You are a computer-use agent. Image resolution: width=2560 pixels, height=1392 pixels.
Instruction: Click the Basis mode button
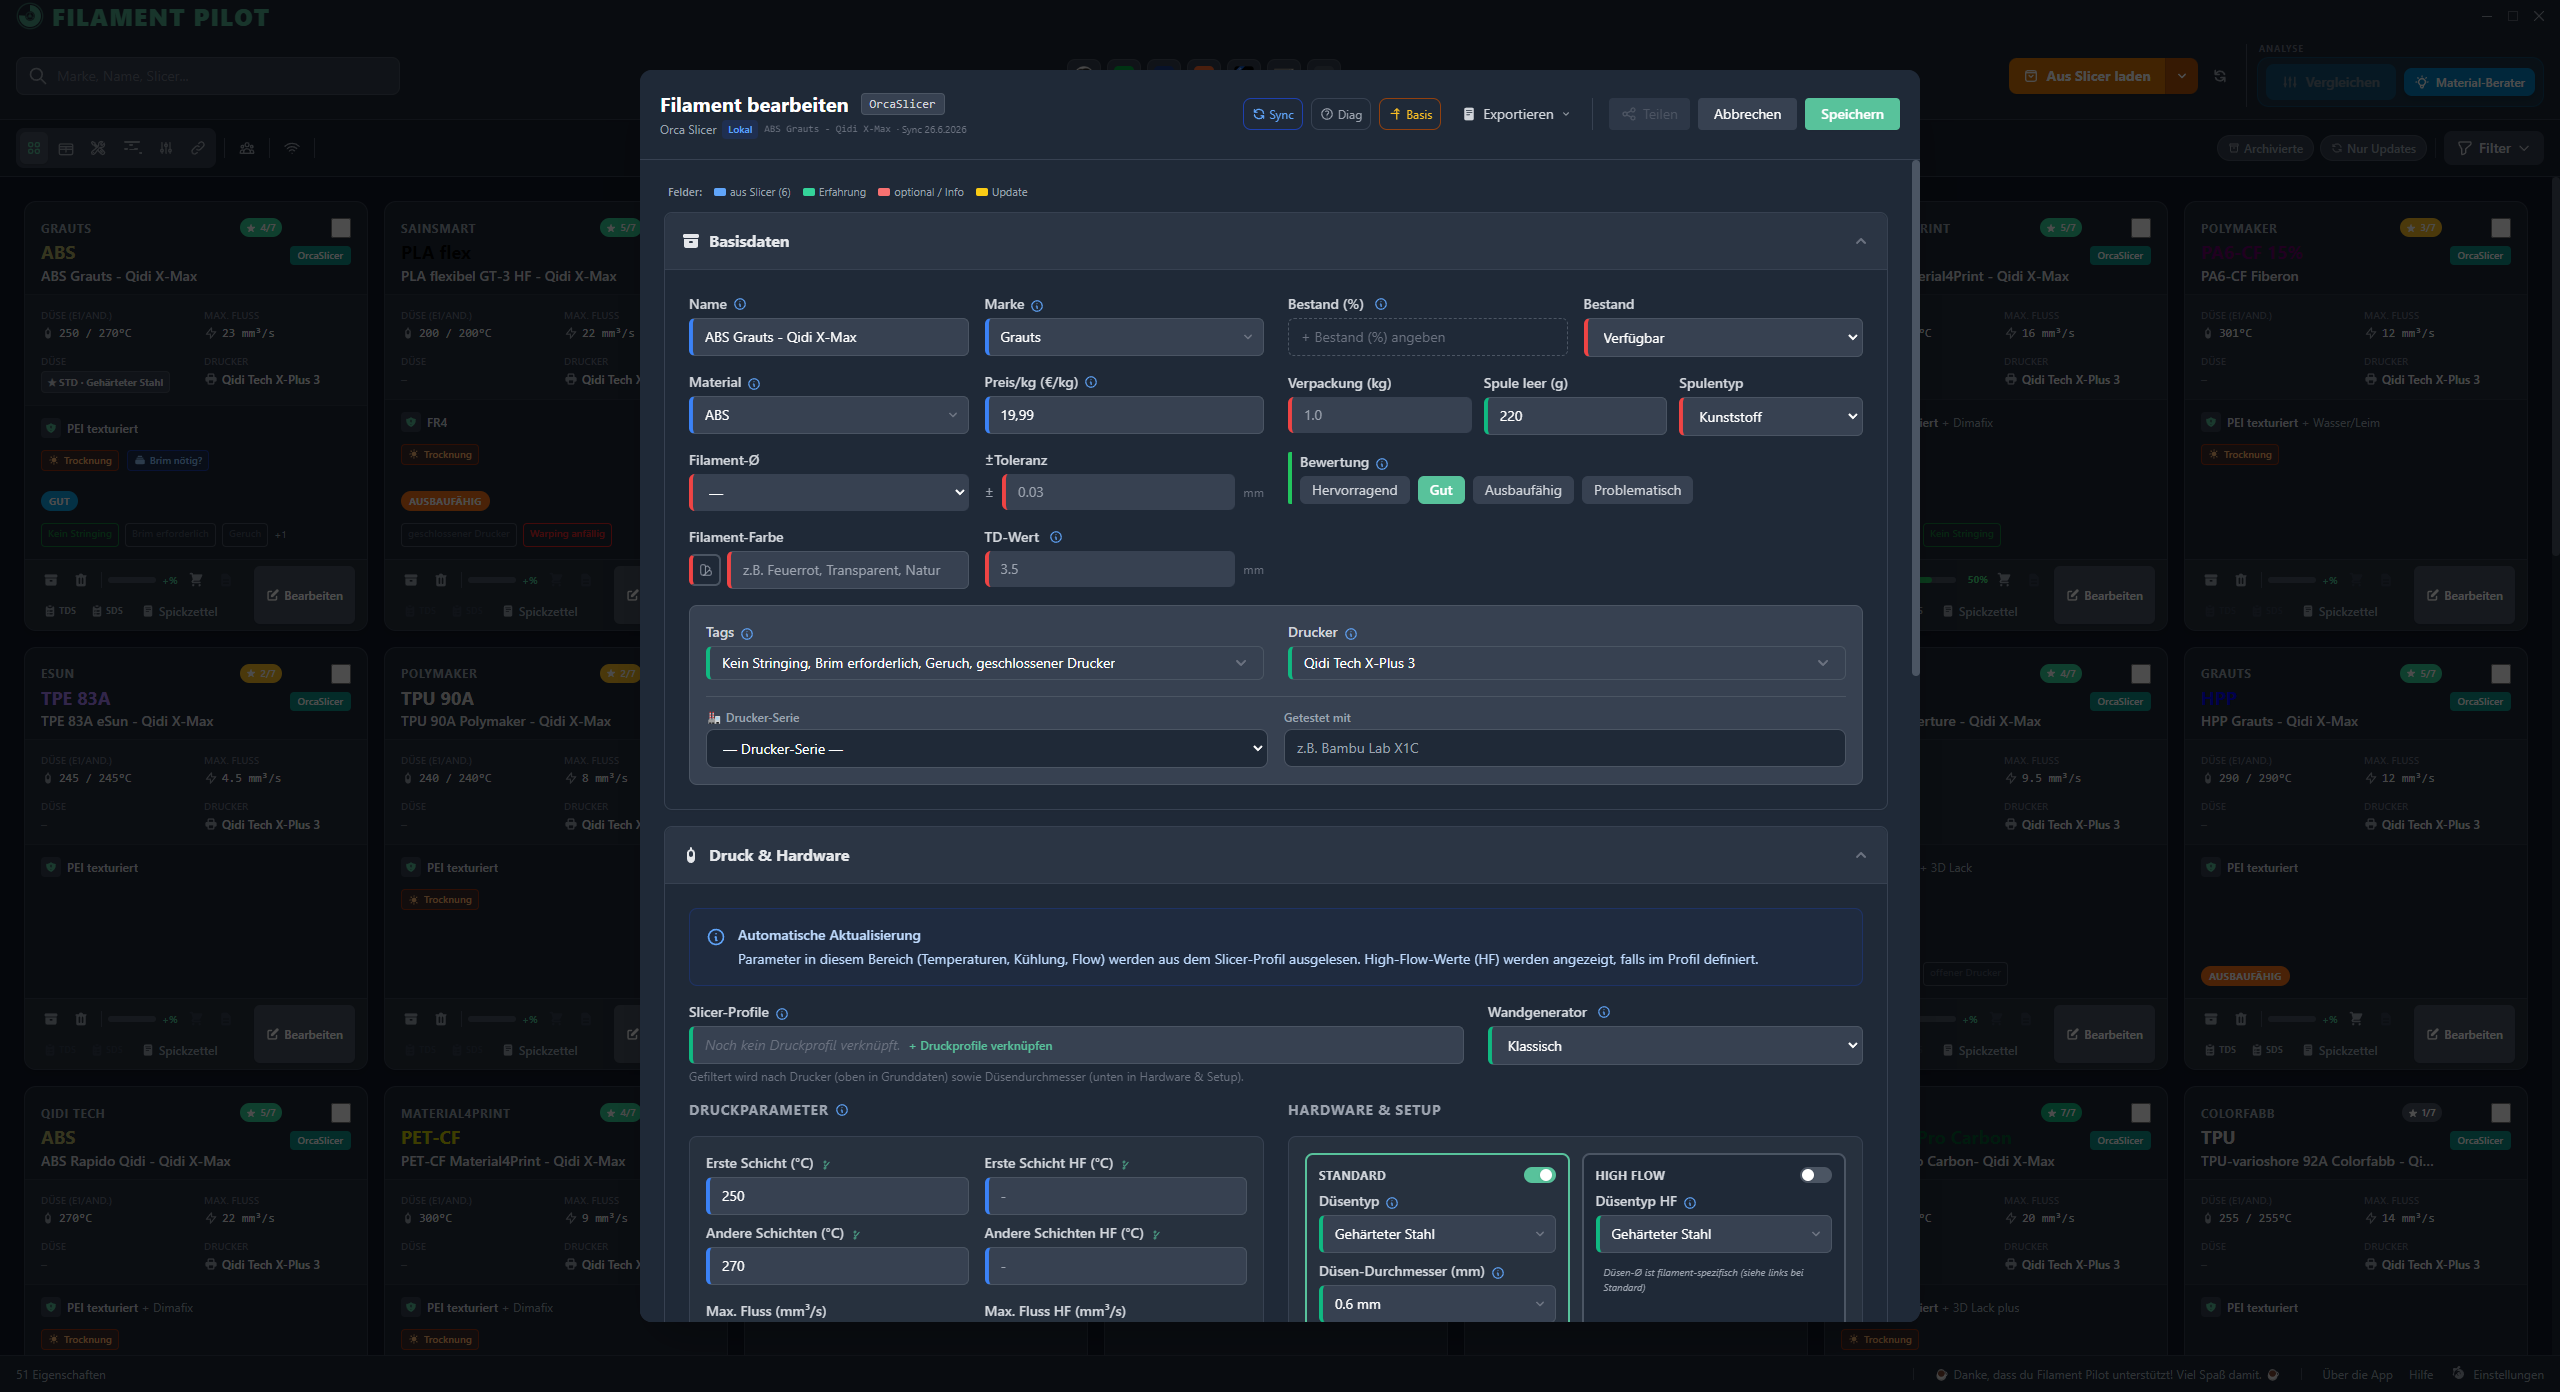pos(1410,114)
